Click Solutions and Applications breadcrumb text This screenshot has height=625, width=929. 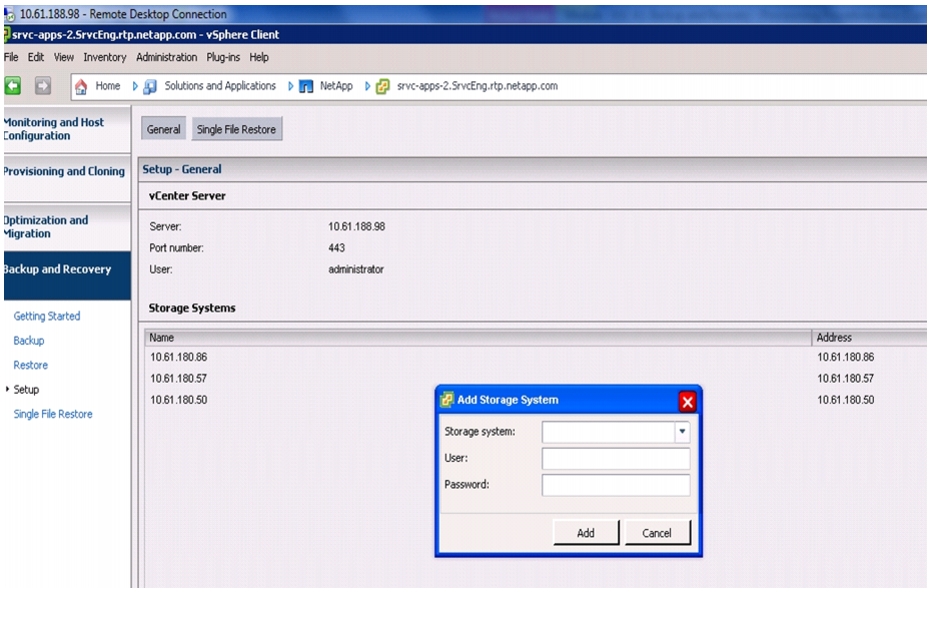[x=220, y=86]
